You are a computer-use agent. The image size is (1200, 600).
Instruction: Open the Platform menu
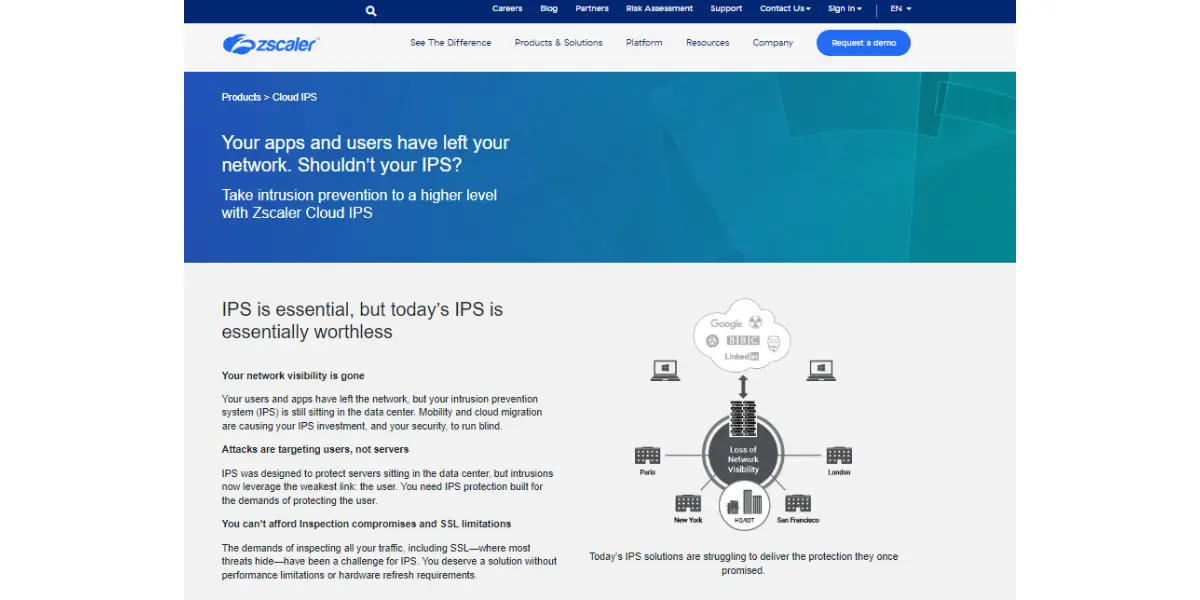point(644,43)
